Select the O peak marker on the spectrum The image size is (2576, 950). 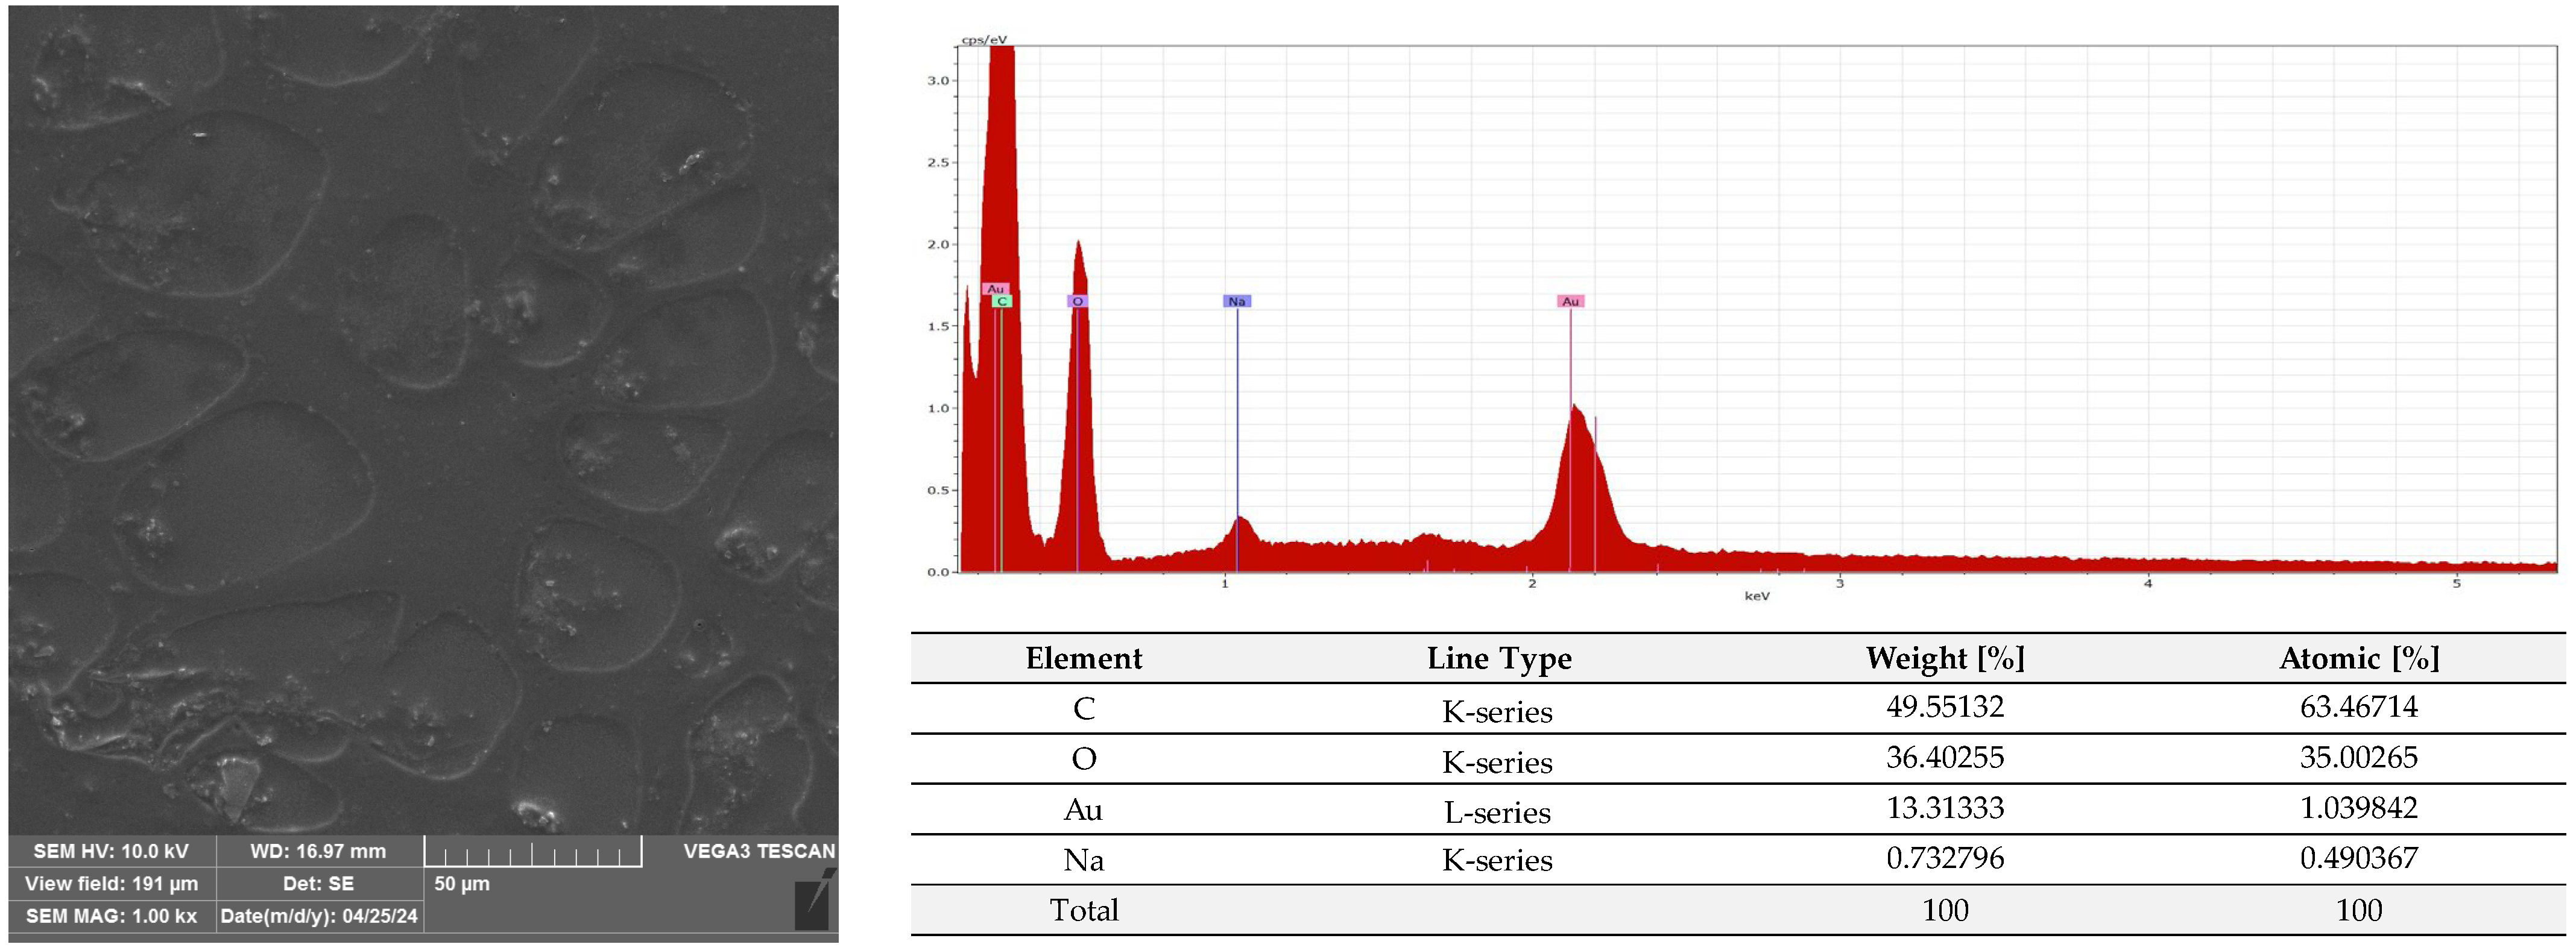[x=1078, y=300]
